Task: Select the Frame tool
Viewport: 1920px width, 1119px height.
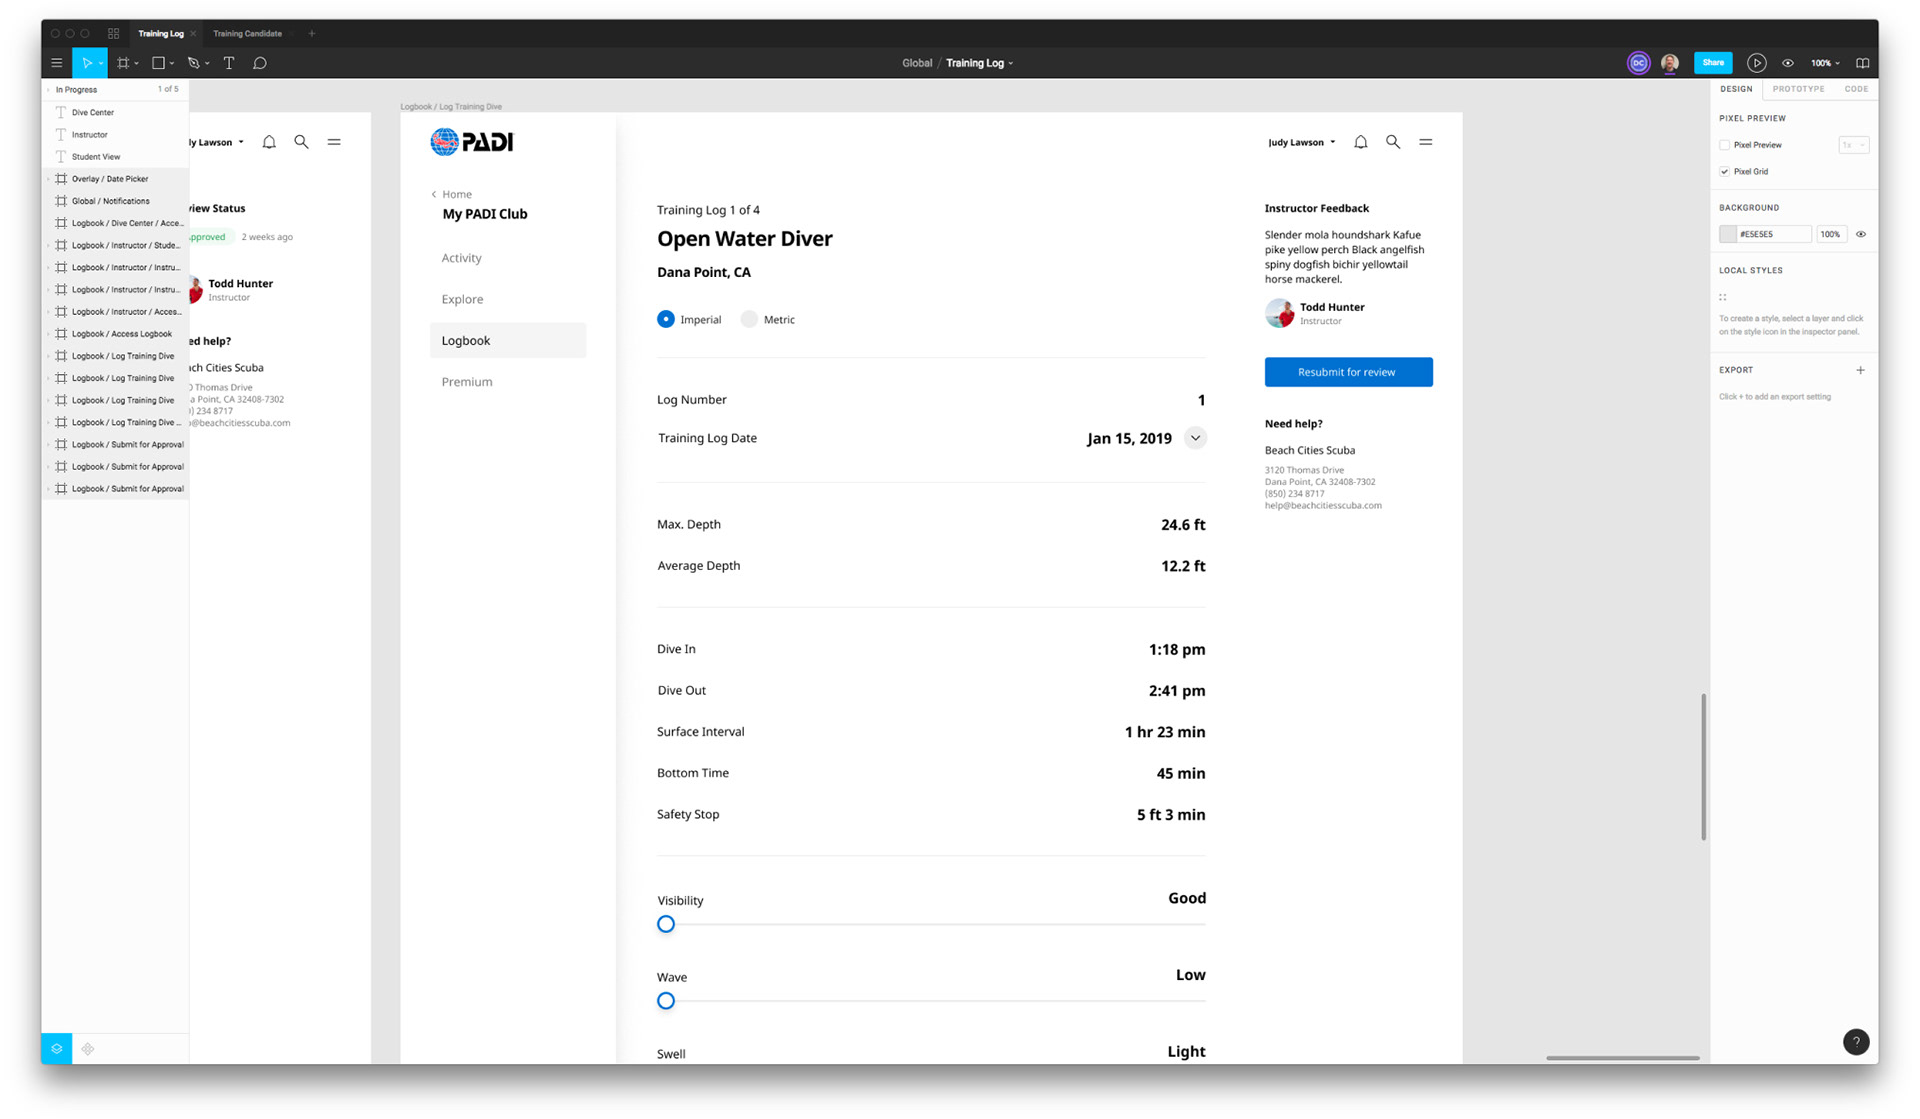Action: [x=123, y=63]
